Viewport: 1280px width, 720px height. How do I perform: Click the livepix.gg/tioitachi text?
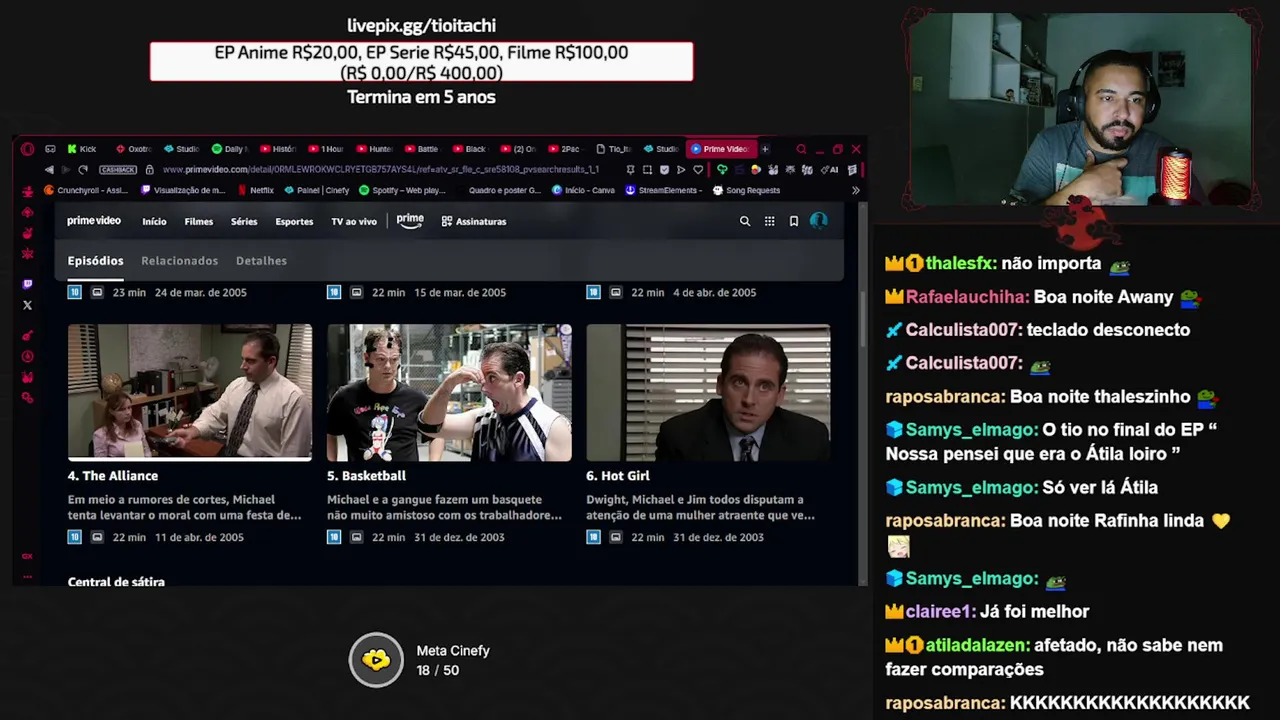[421, 26]
